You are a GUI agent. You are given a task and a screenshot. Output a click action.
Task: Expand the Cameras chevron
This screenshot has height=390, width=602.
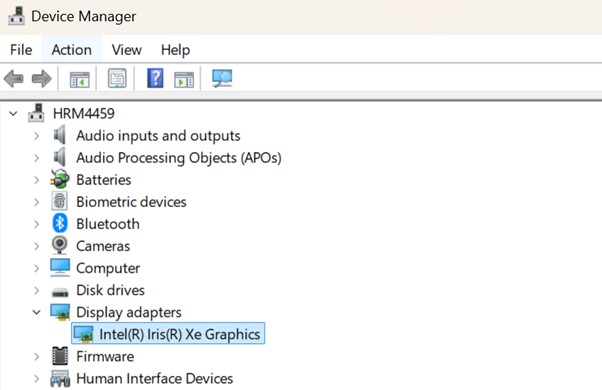click(36, 246)
